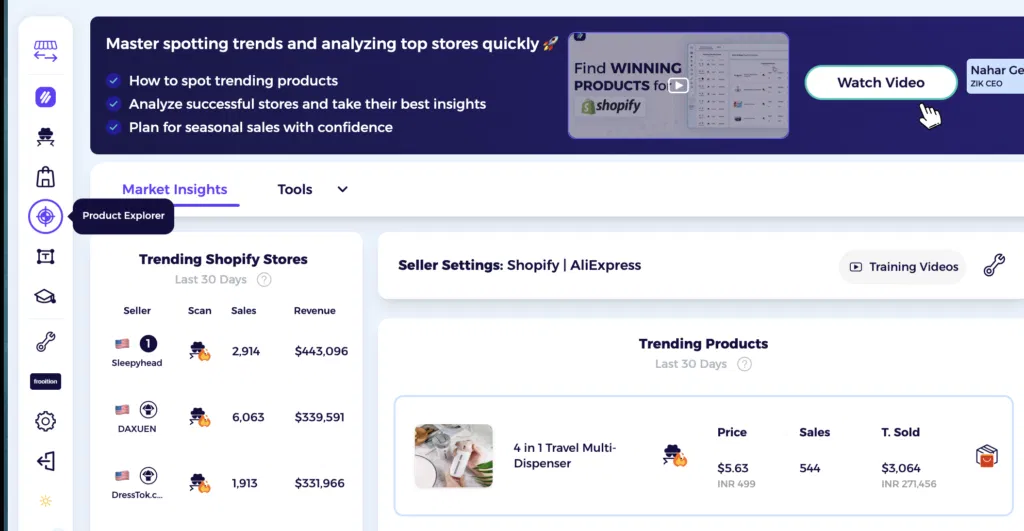Click the frooition badge in sidebar

(x=45, y=381)
